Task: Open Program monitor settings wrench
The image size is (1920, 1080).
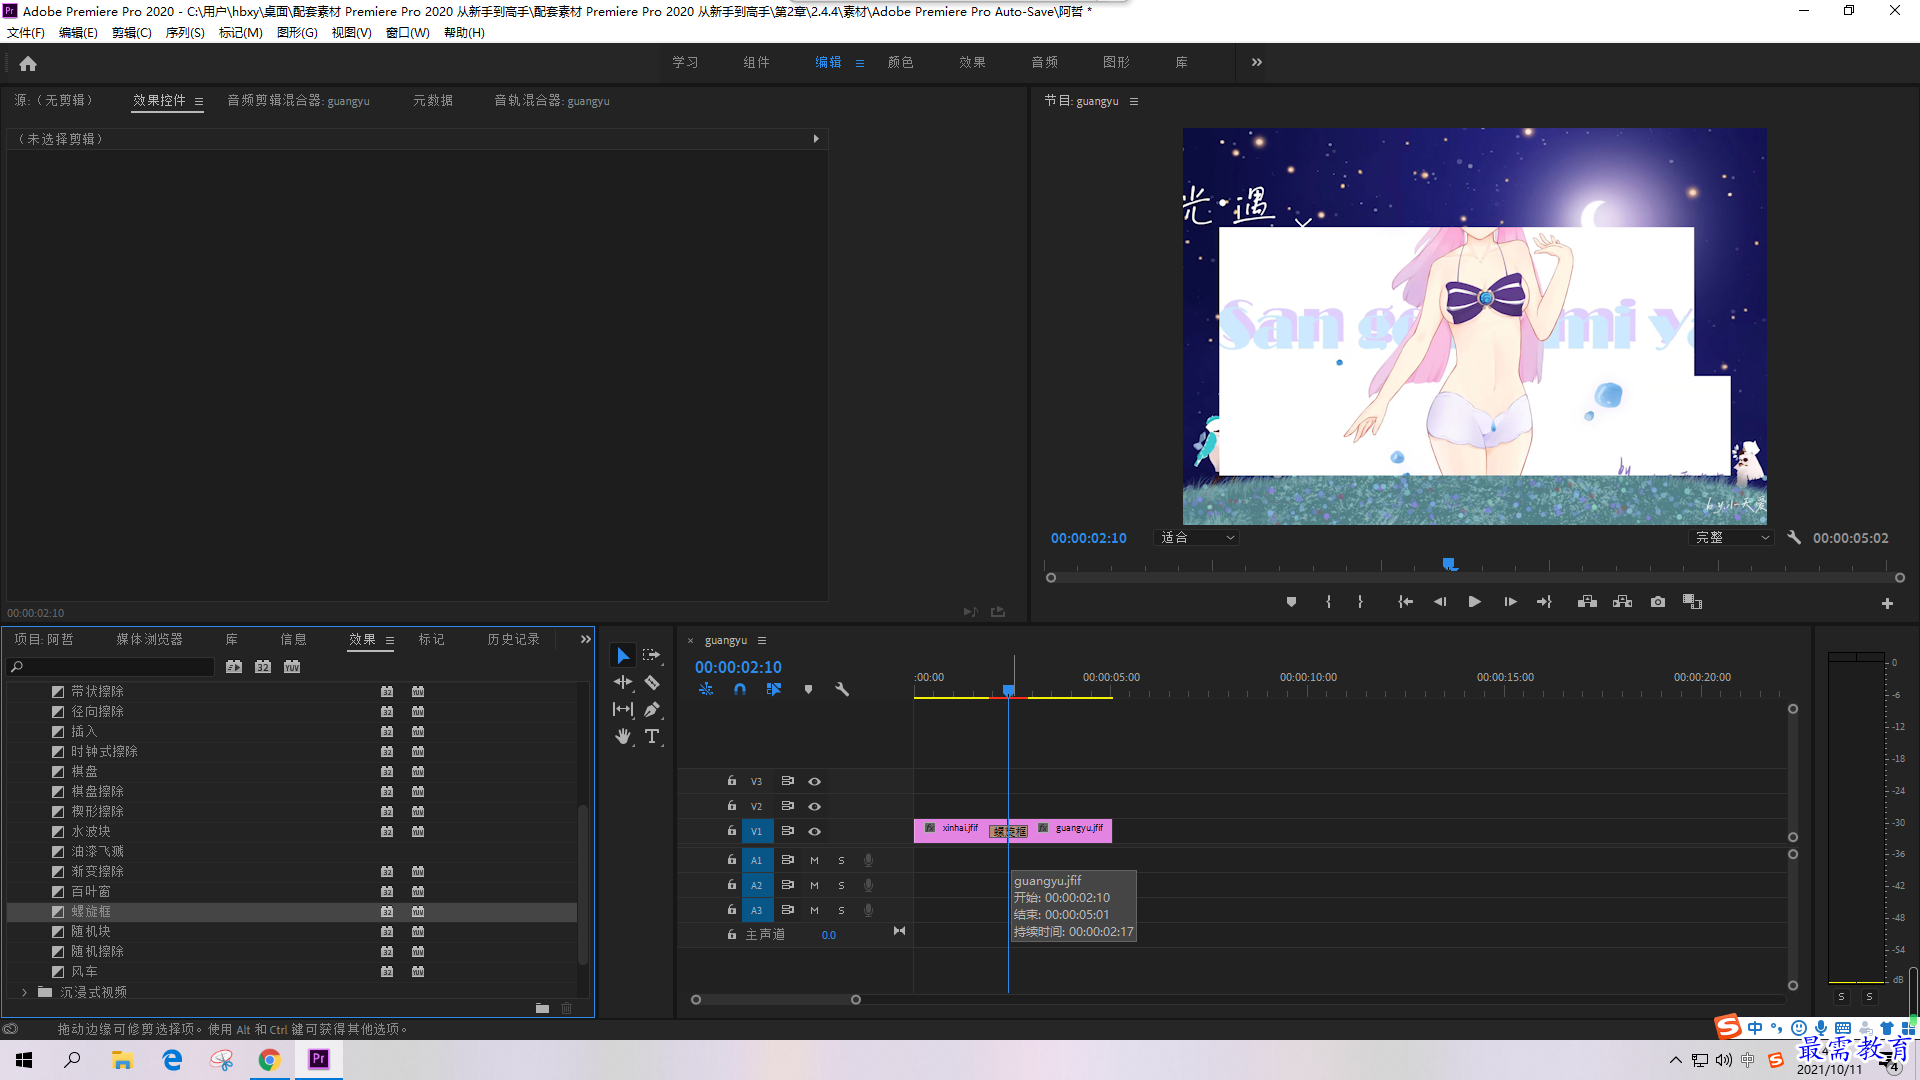Action: click(1794, 537)
